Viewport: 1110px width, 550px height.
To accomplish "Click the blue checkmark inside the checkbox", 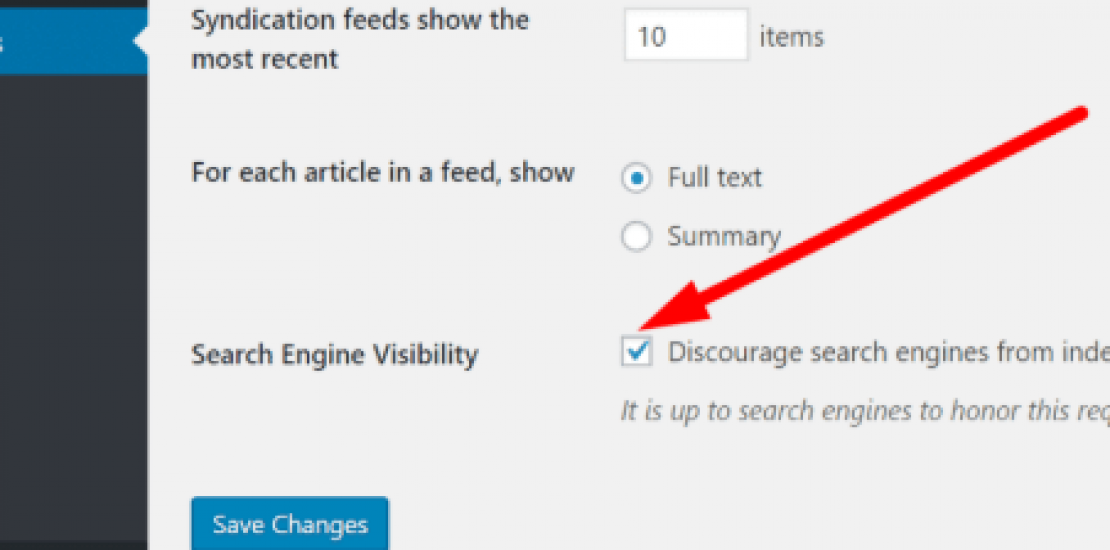I will (638, 352).
